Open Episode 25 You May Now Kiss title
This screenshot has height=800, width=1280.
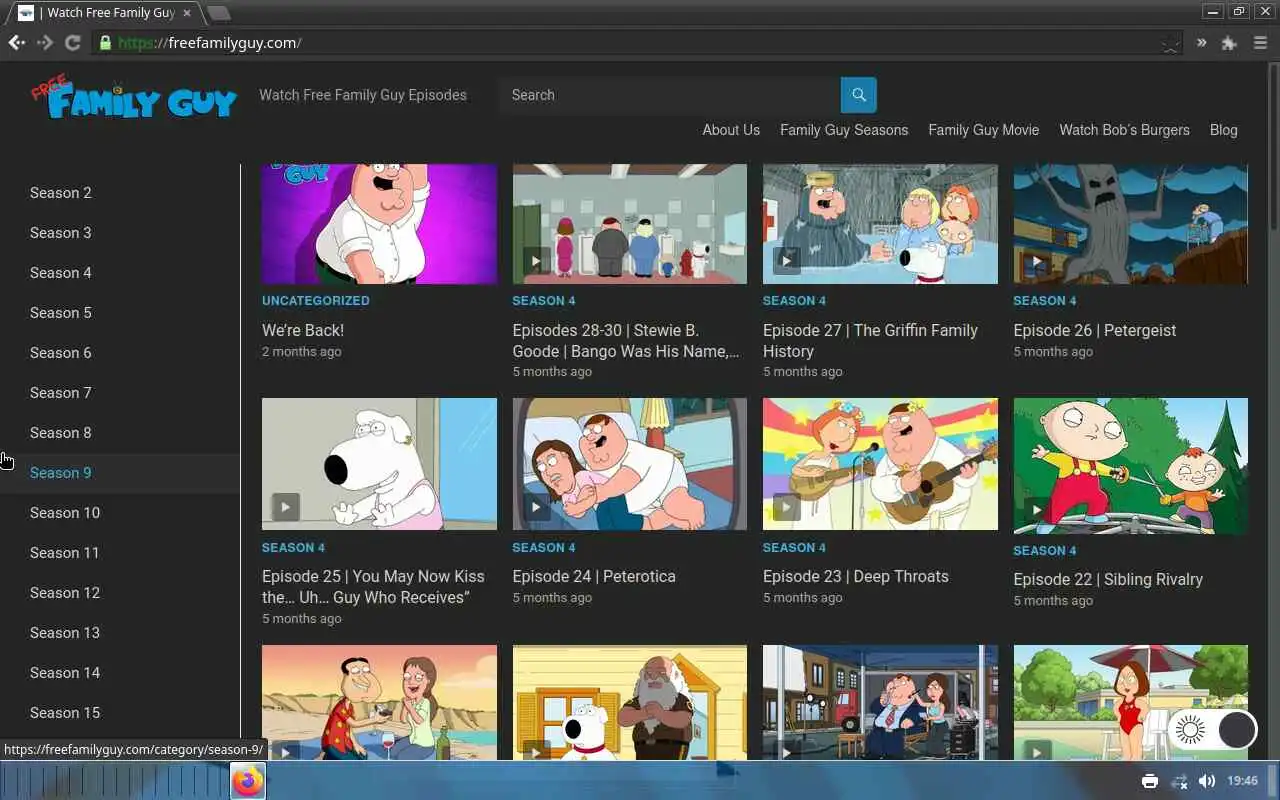373,587
